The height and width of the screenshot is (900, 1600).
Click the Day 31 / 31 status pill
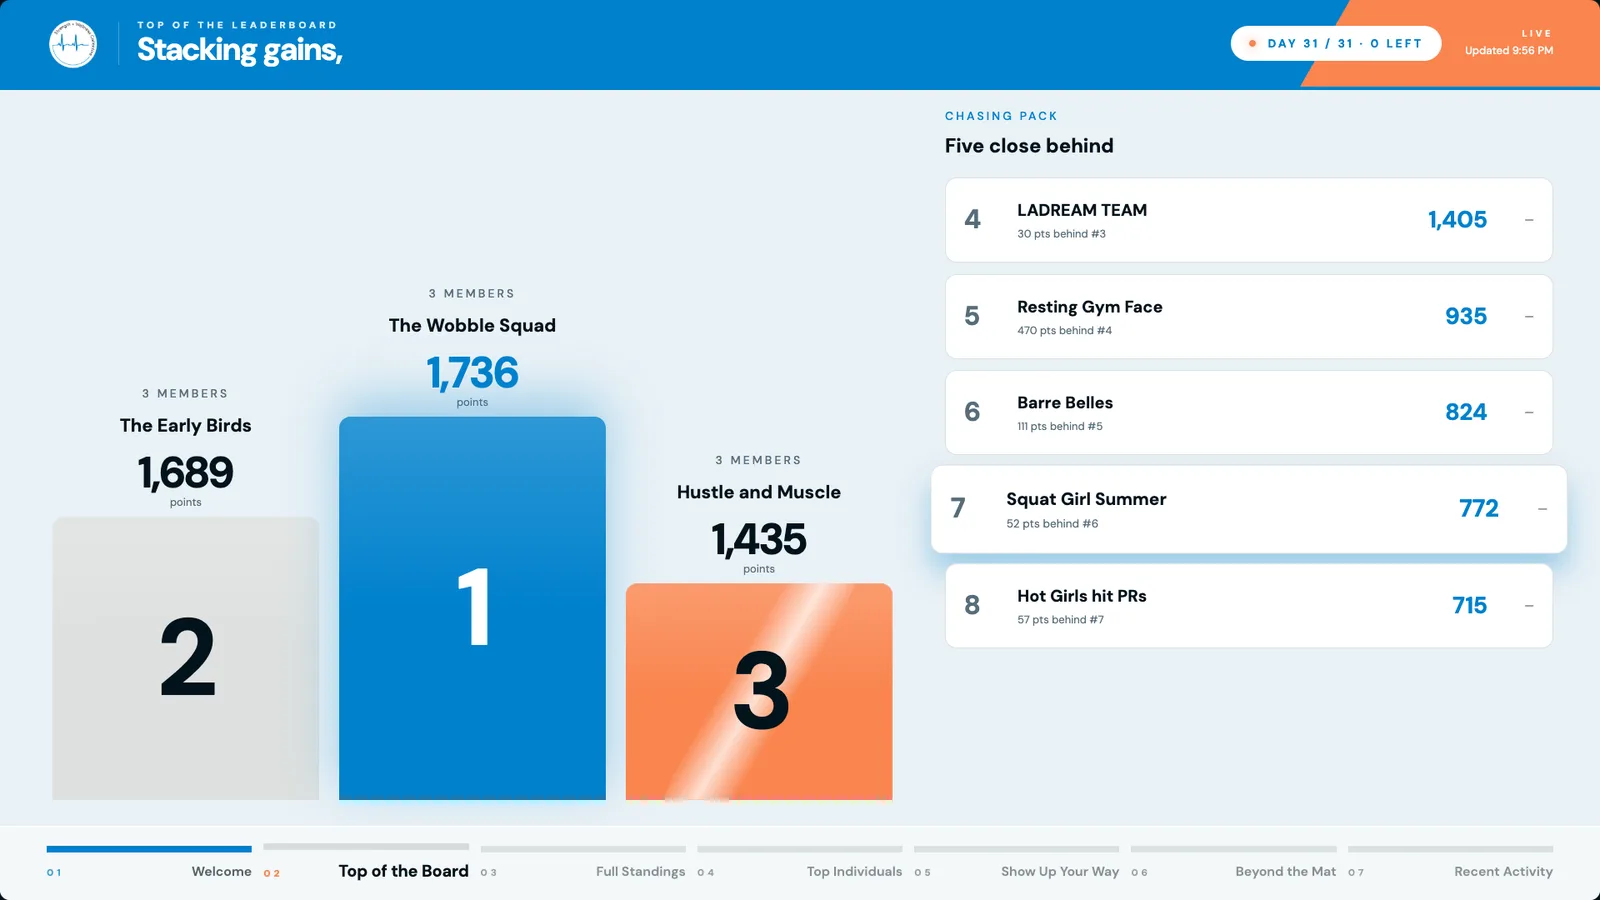pos(1336,43)
